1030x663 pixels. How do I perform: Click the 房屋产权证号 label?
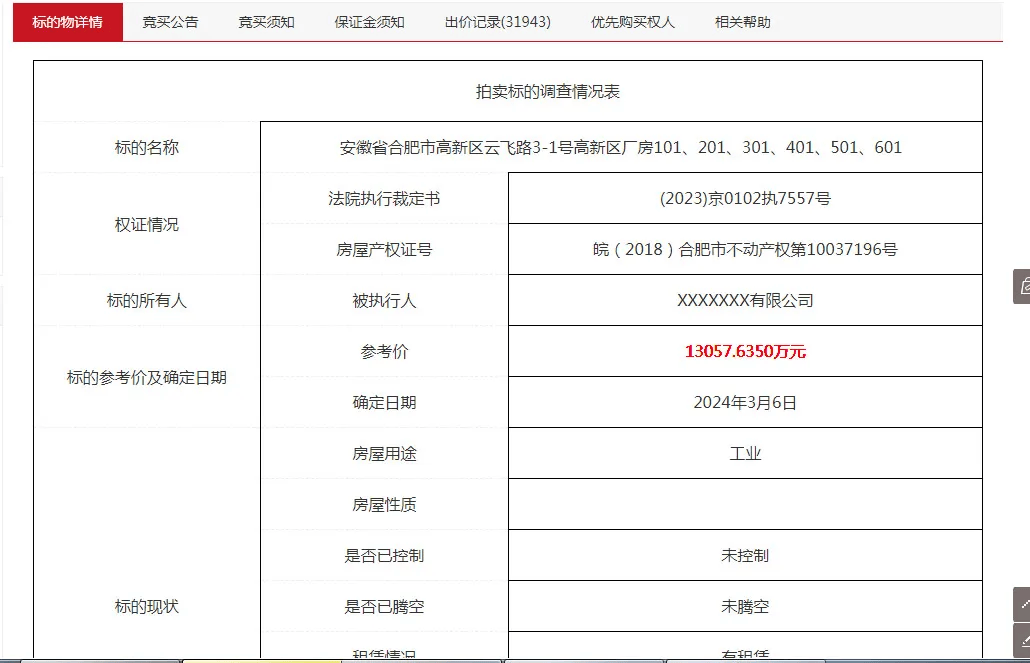pyautogui.click(x=384, y=250)
